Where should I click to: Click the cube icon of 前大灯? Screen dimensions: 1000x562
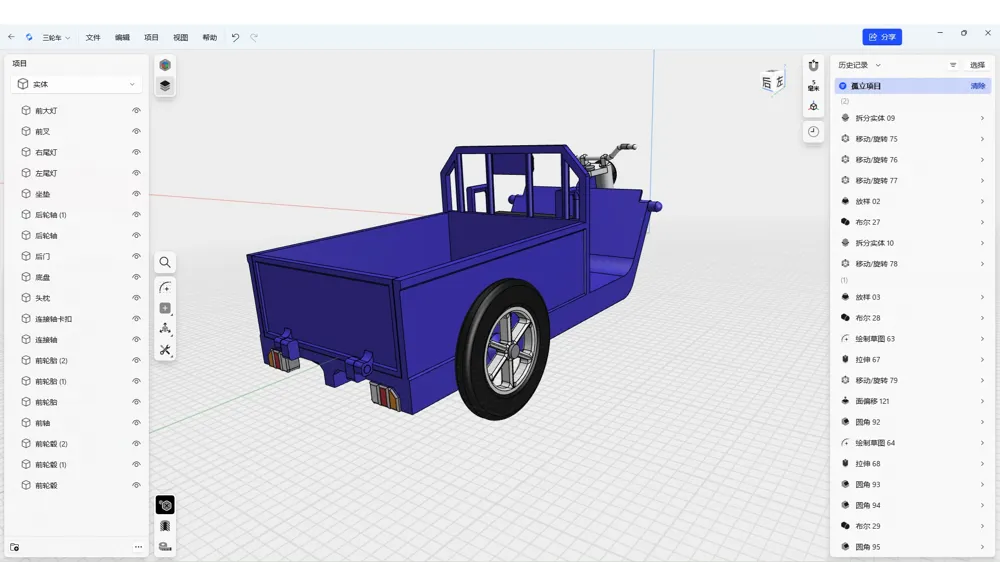26,110
